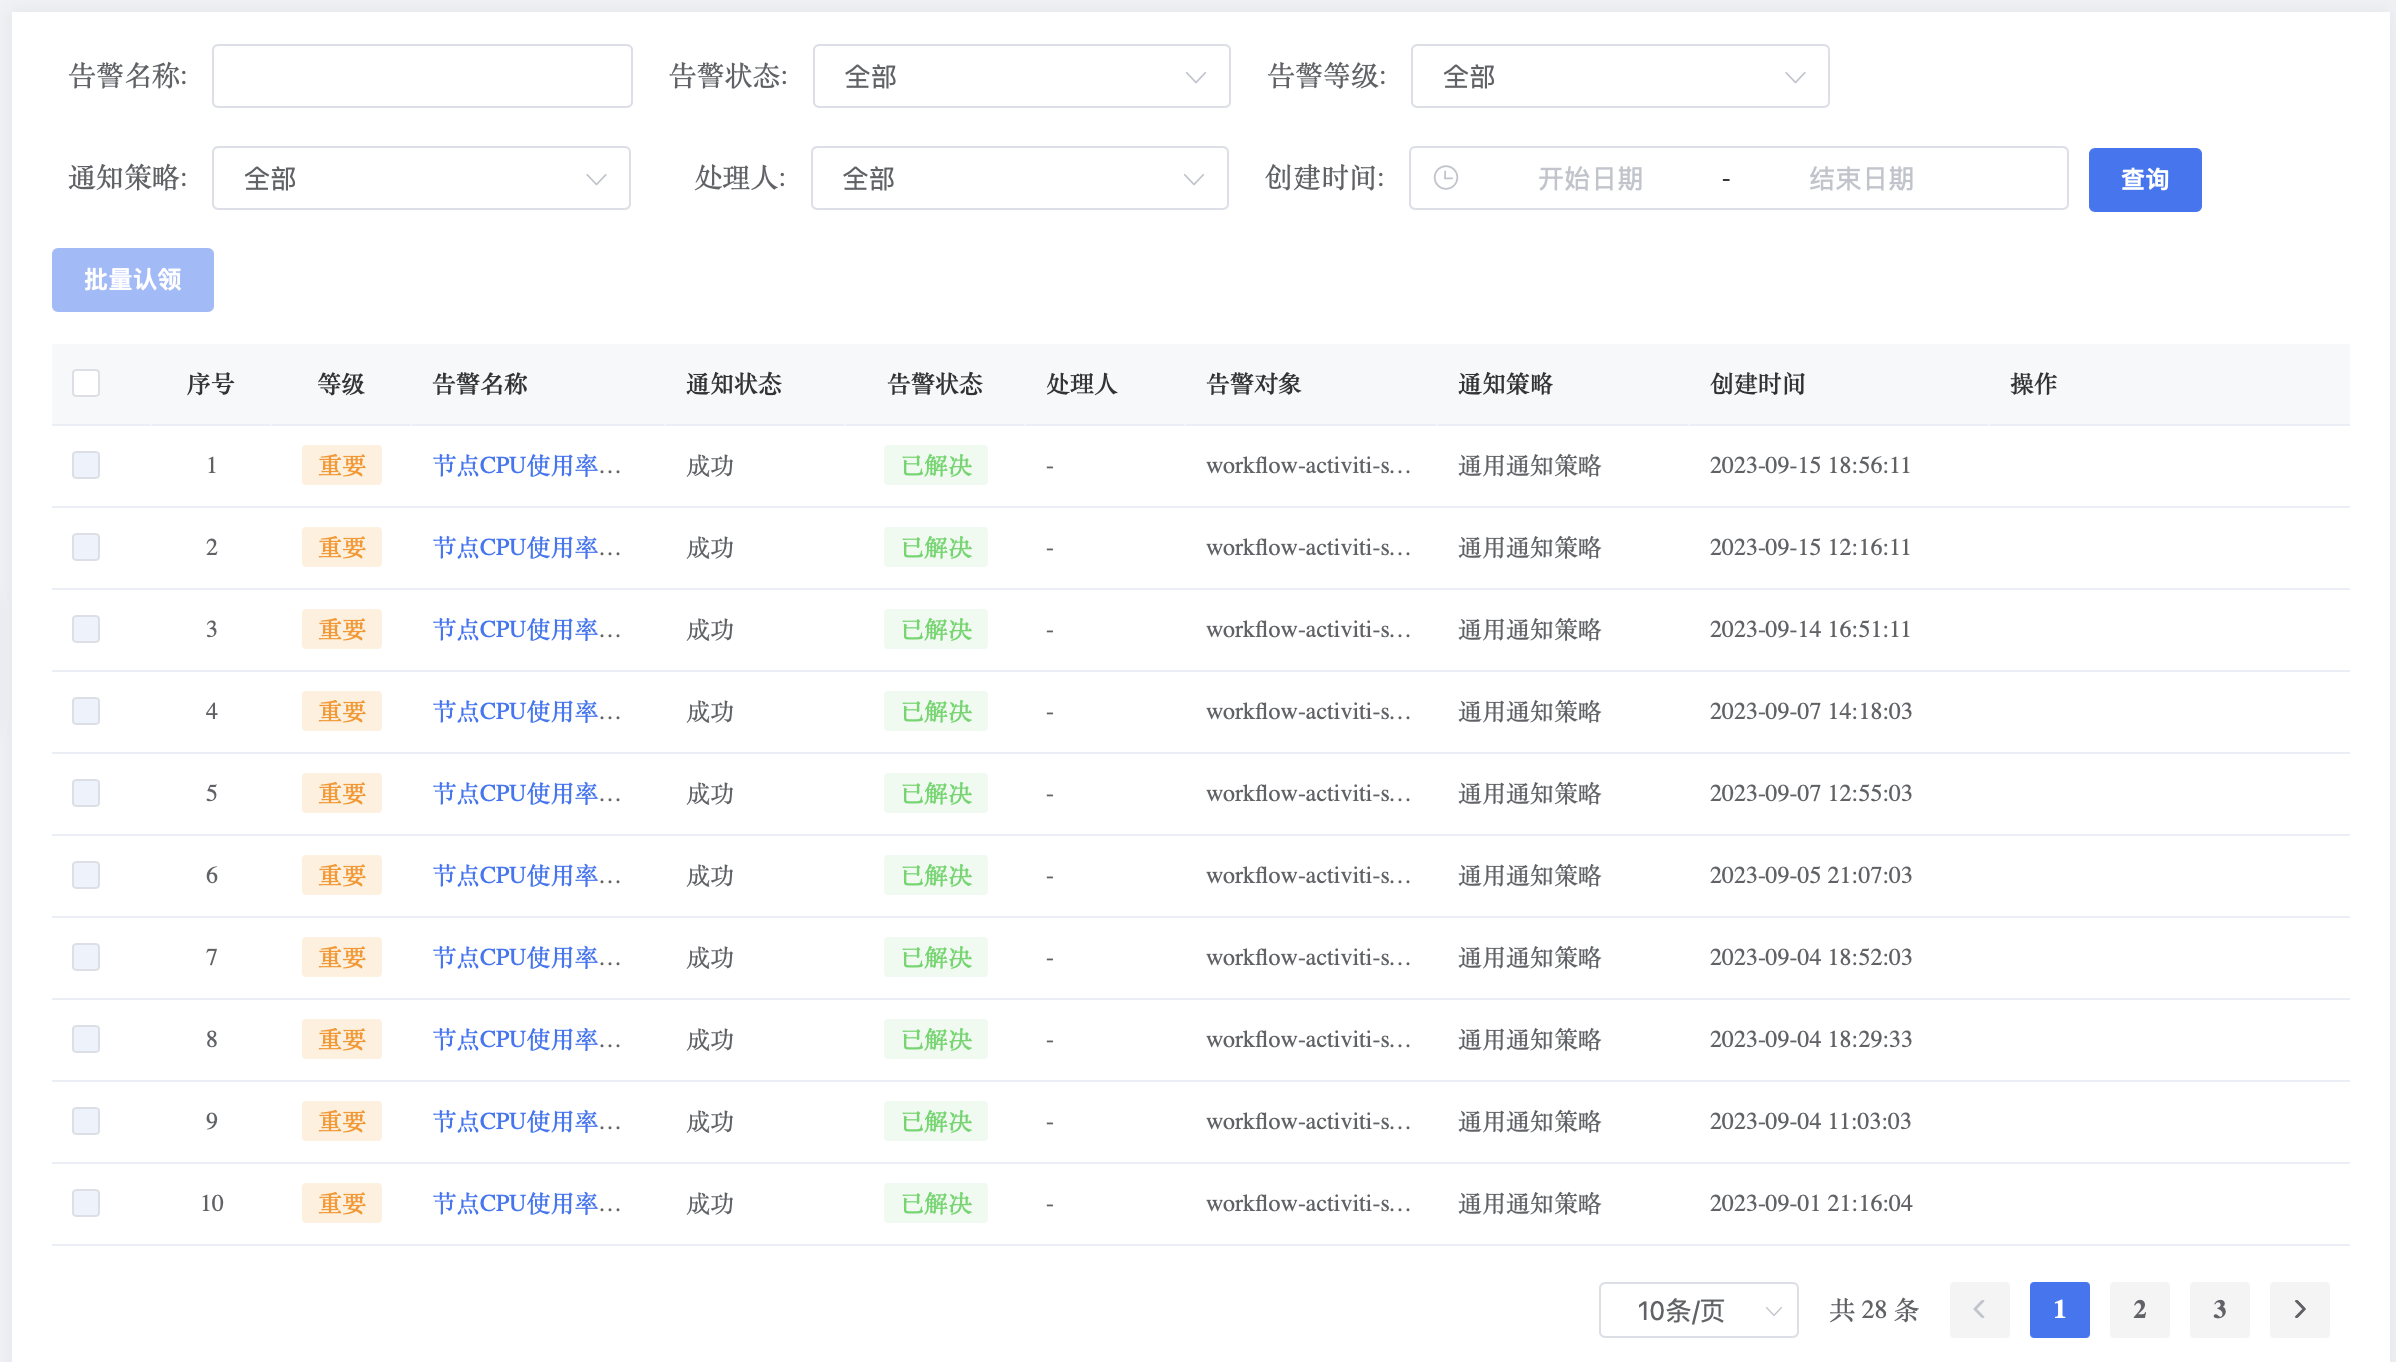Click the clock icon in date range field
Image resolution: width=2396 pixels, height=1362 pixels.
[1445, 178]
